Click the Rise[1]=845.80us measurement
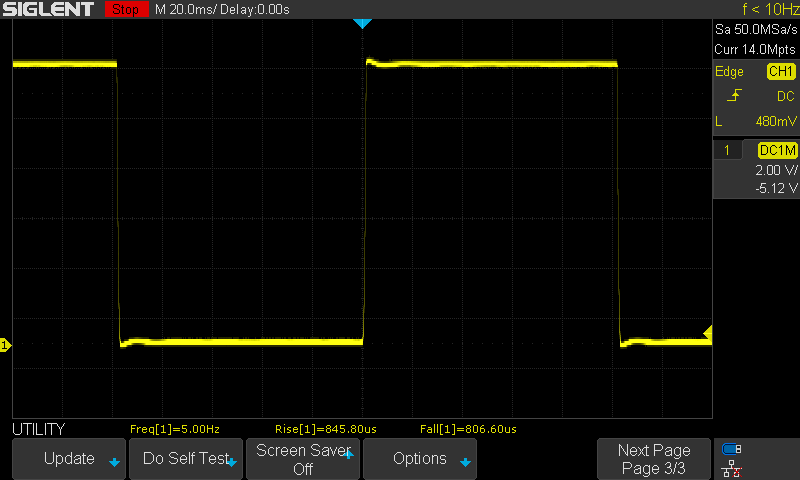Image resolution: width=800 pixels, height=480 pixels. (326, 429)
